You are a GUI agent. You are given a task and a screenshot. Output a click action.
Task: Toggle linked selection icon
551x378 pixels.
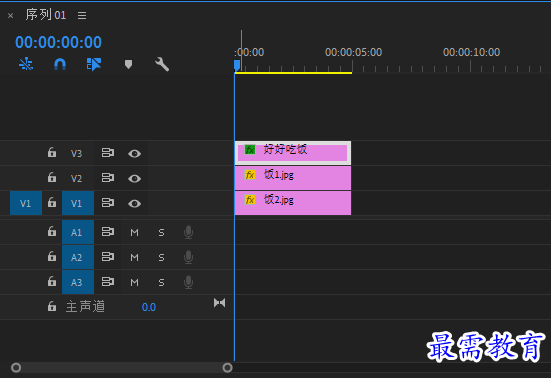click(x=94, y=64)
